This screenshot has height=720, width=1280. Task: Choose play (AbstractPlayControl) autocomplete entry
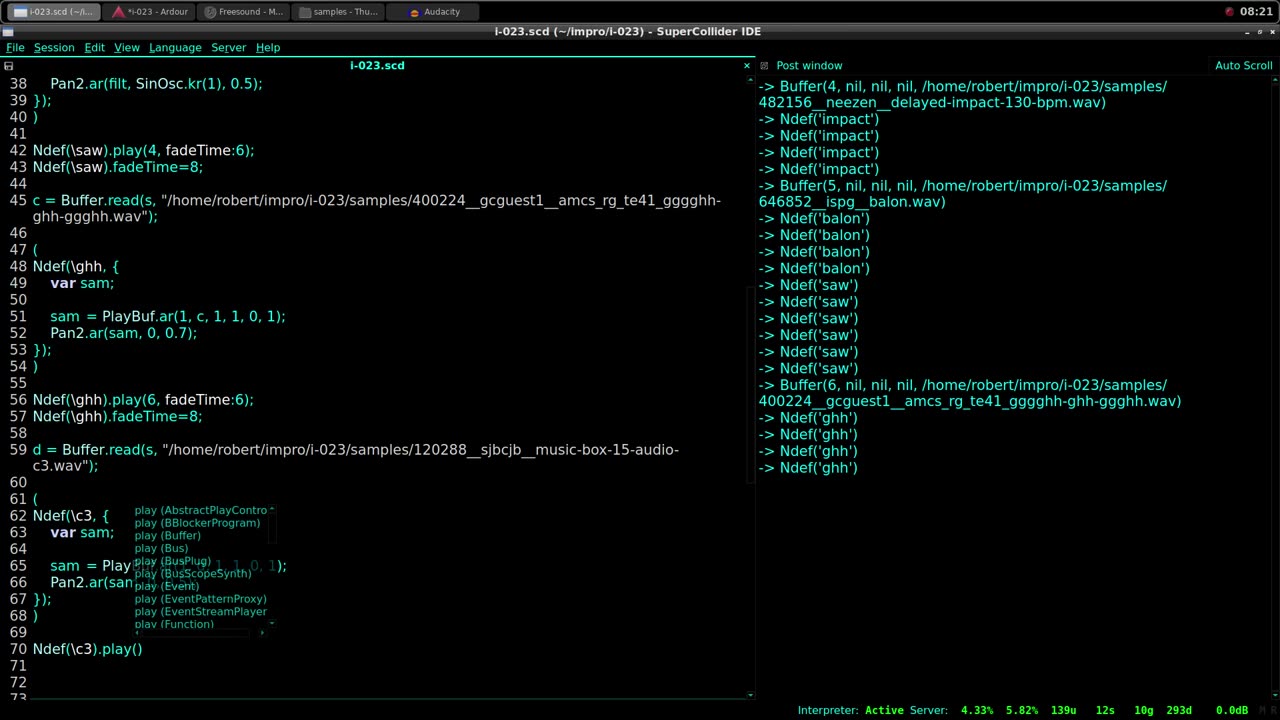pyautogui.click(x=201, y=510)
